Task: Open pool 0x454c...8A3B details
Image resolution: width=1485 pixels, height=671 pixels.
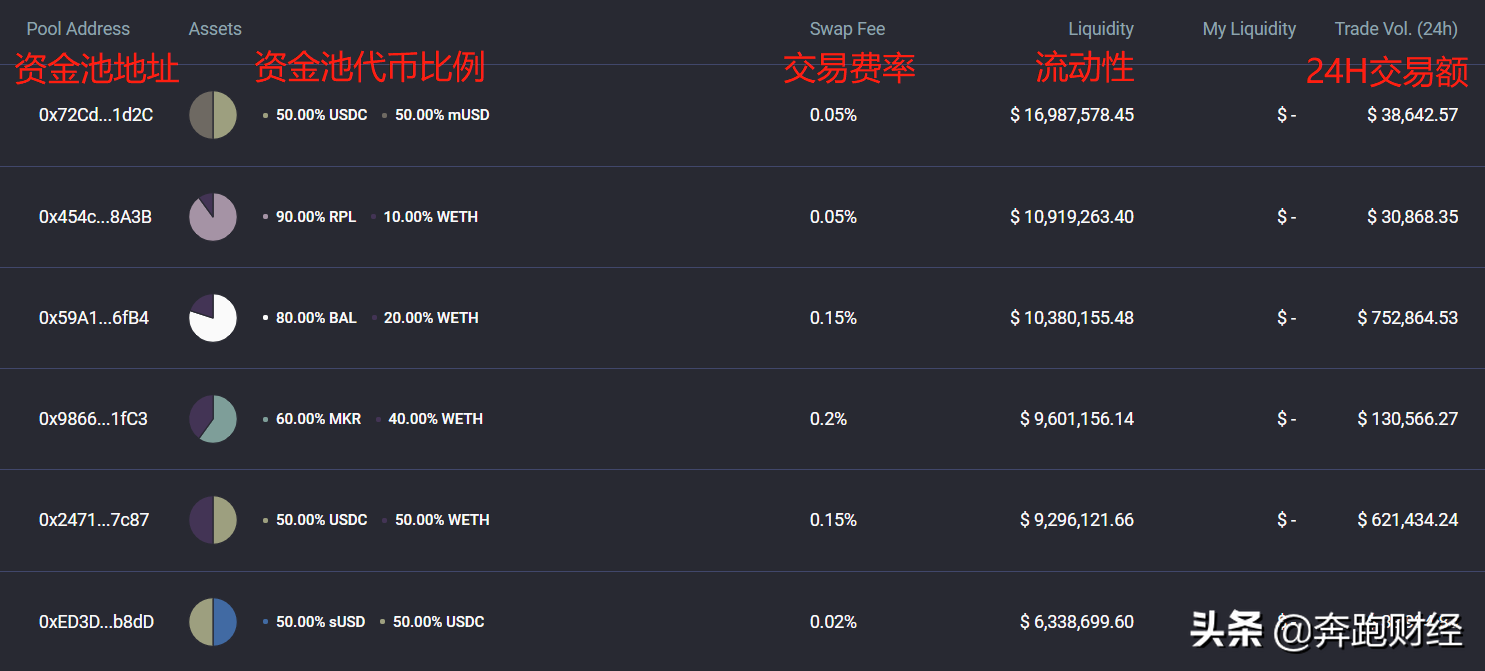Action: tap(95, 216)
